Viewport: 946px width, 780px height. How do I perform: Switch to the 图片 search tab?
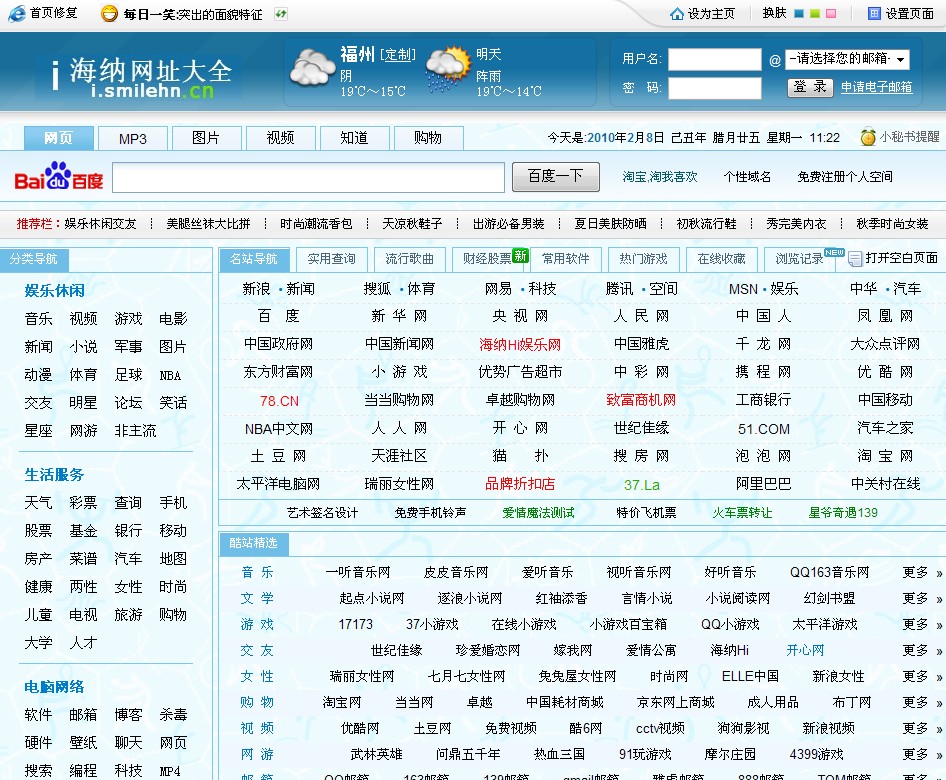pos(206,138)
